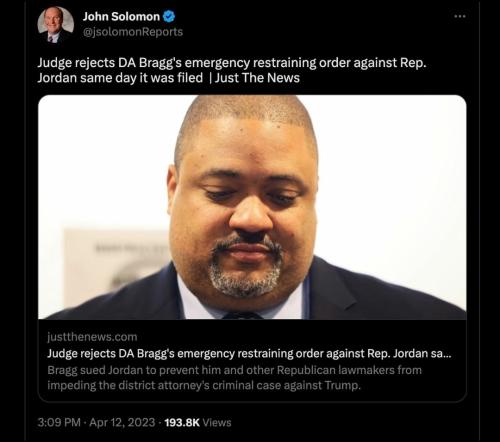Visit the justthenews.com domain link
Image resolution: width=500 pixels, height=442 pixels.
[92, 337]
